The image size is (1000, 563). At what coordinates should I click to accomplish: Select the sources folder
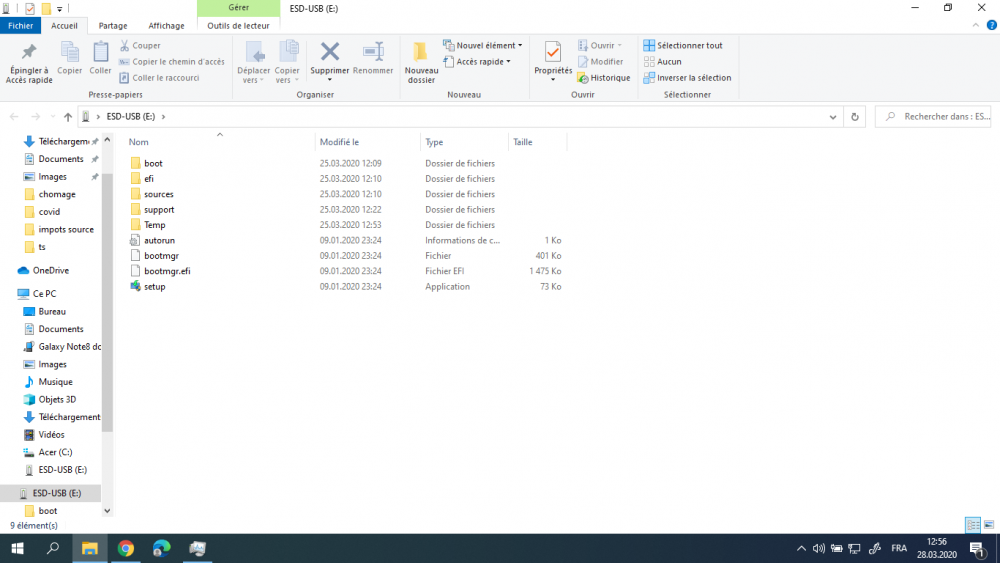pyautogui.click(x=158, y=194)
